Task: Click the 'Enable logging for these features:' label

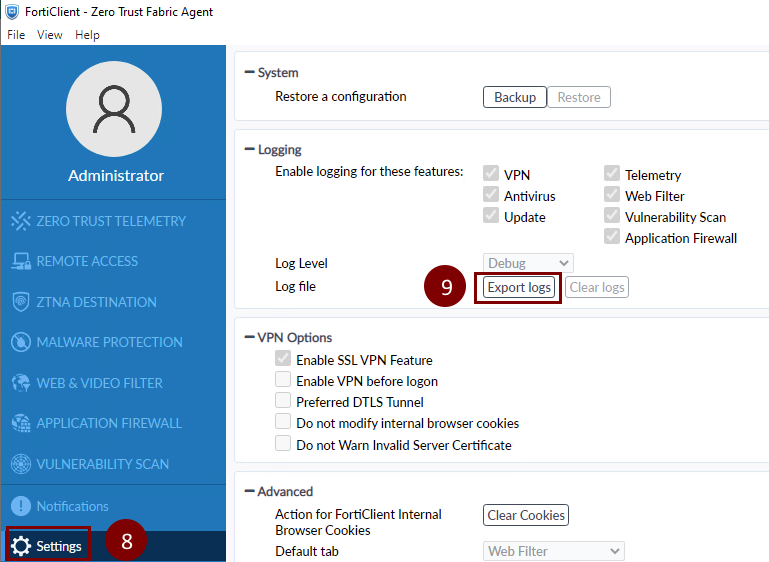Action: [369, 172]
